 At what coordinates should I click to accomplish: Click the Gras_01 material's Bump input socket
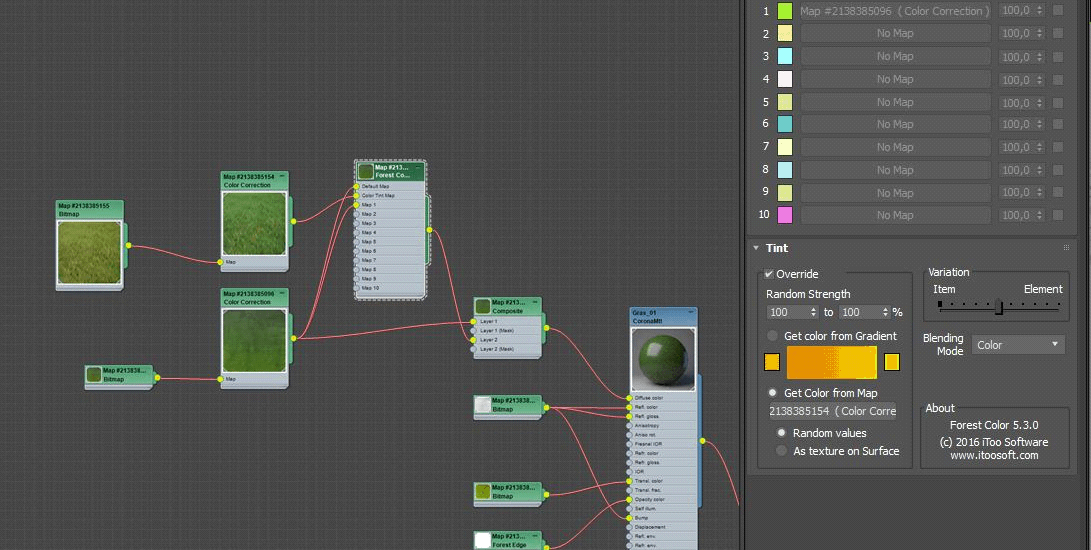point(629,518)
